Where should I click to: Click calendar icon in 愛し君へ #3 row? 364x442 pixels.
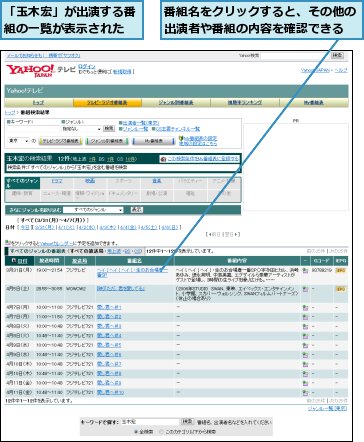pos(305,327)
